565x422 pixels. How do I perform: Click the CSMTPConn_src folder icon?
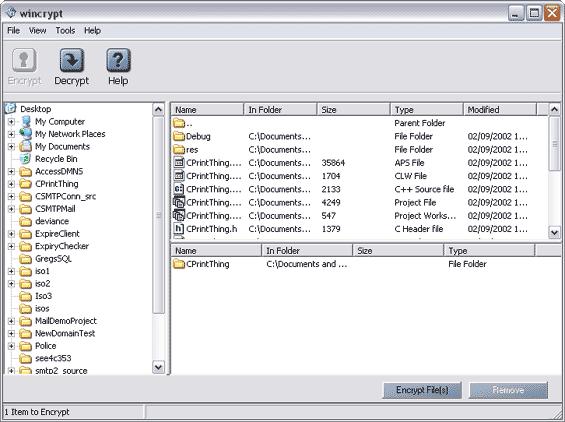point(26,196)
